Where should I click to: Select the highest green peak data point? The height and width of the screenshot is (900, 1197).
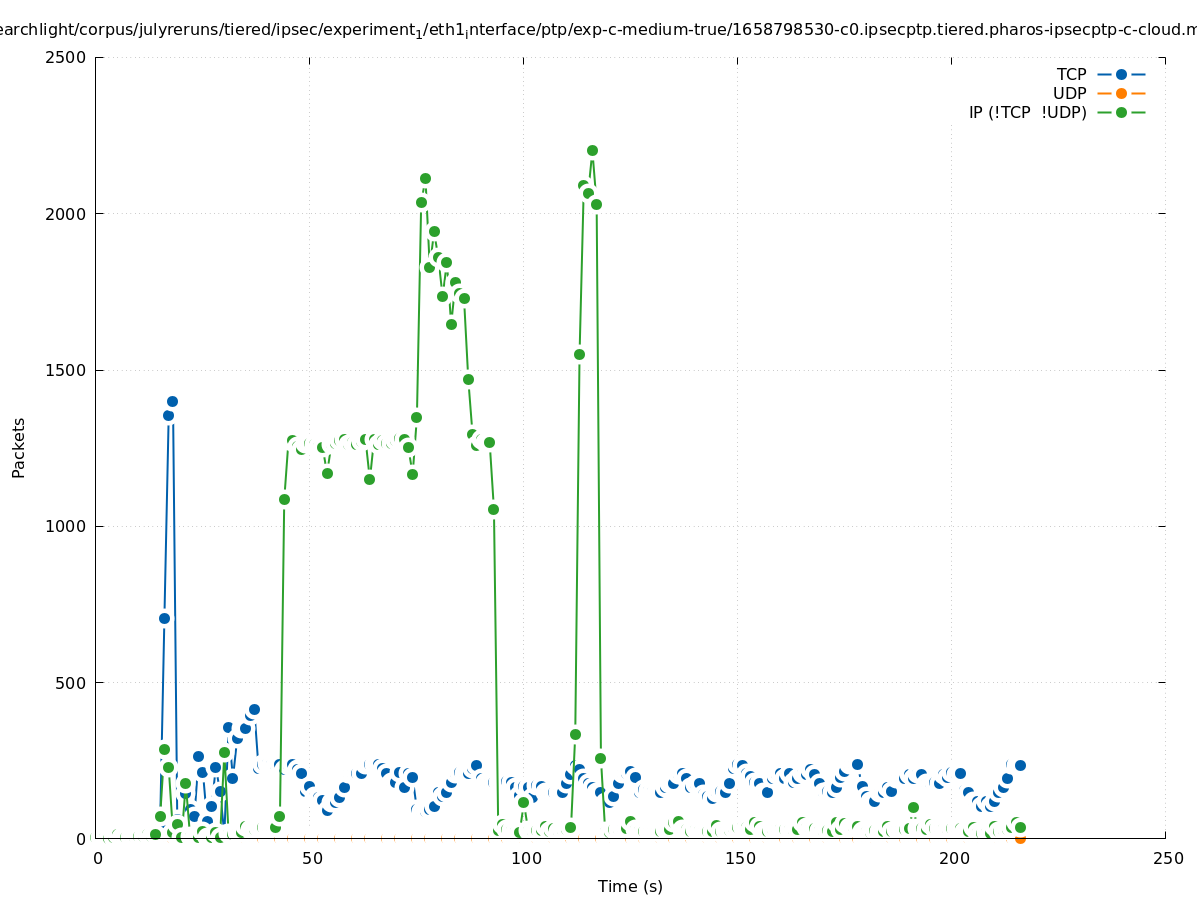tap(592, 151)
